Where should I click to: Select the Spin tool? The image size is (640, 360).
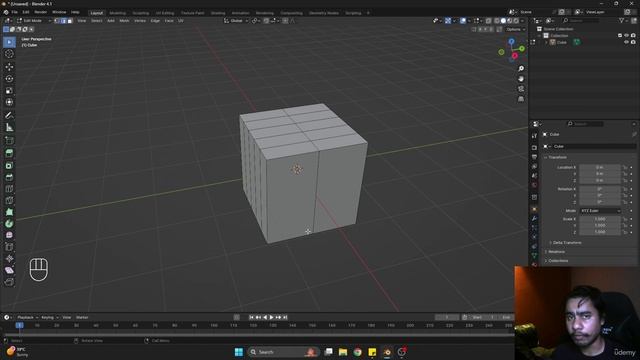9,224
